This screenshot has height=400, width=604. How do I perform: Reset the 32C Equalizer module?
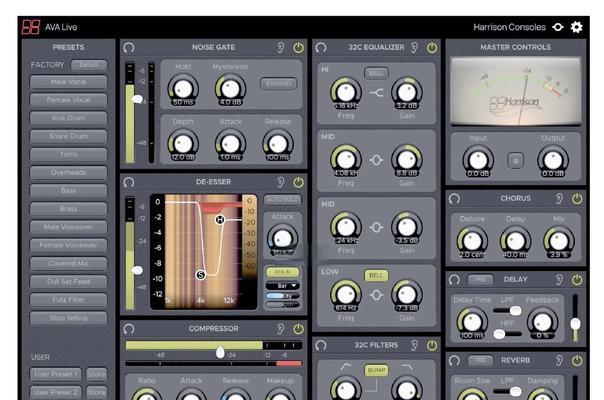pos(321,48)
